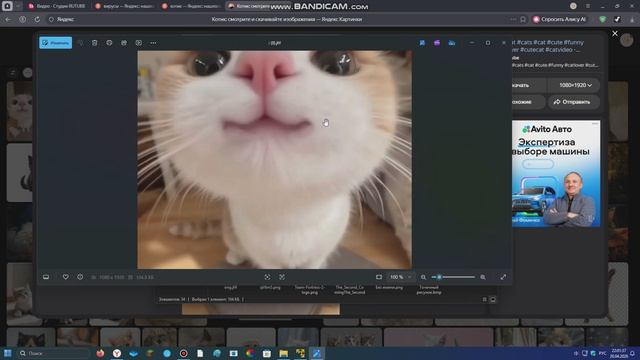
Task: Open File Explorer from the taskbar
Action: (283, 353)
